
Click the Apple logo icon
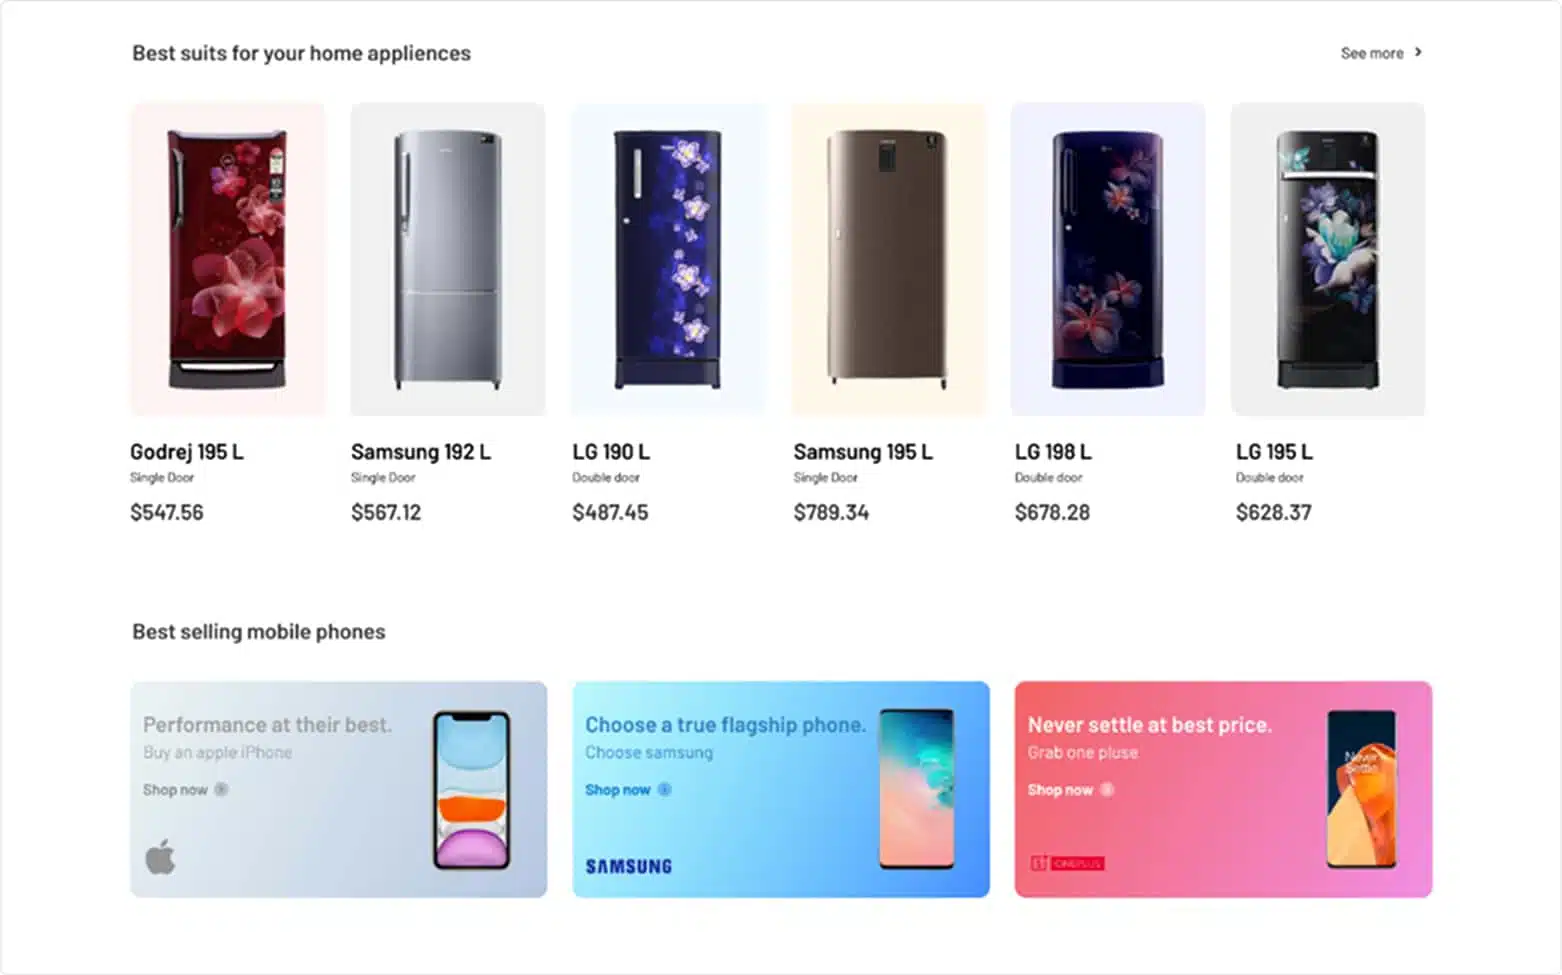(x=160, y=857)
